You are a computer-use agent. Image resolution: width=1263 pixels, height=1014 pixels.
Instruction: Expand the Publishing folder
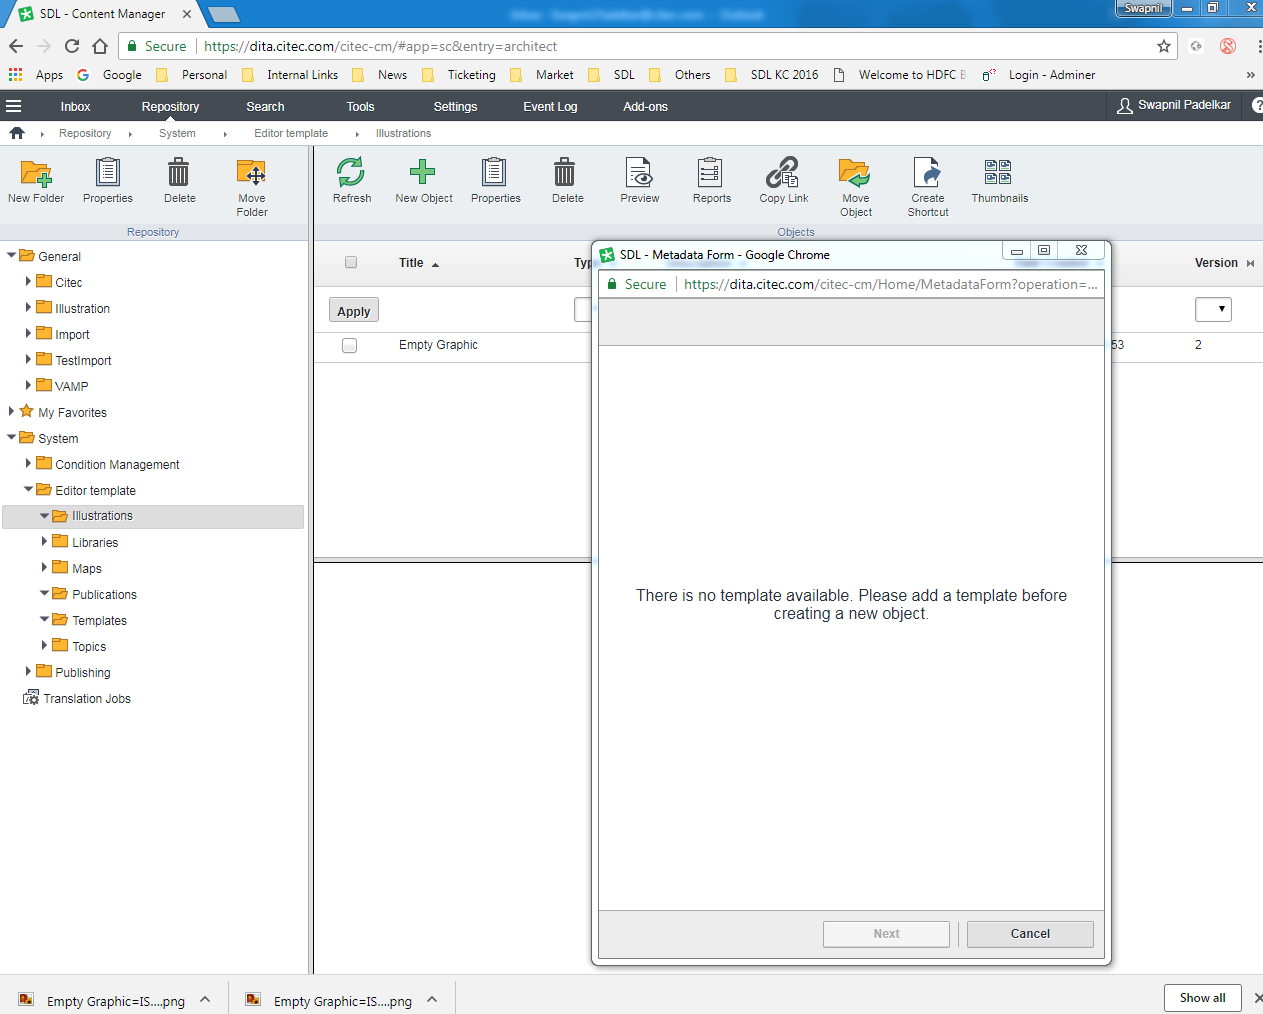[28, 672]
